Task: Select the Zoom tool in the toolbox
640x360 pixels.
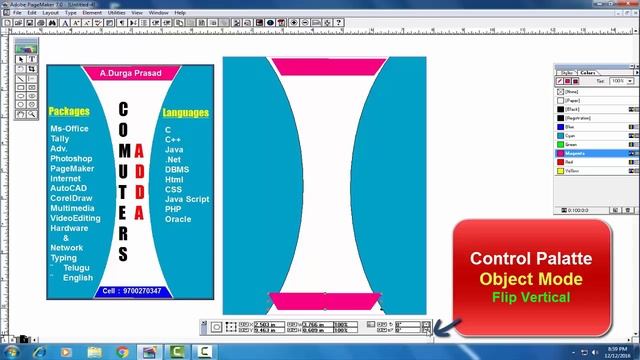Action: coord(32,114)
